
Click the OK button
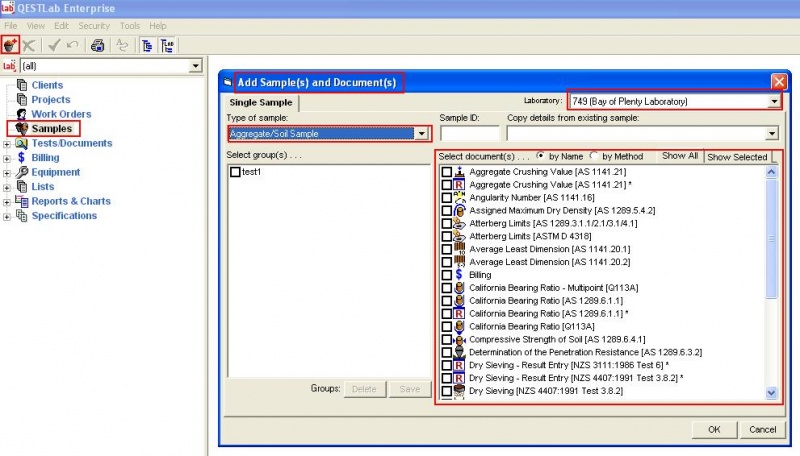(x=714, y=429)
